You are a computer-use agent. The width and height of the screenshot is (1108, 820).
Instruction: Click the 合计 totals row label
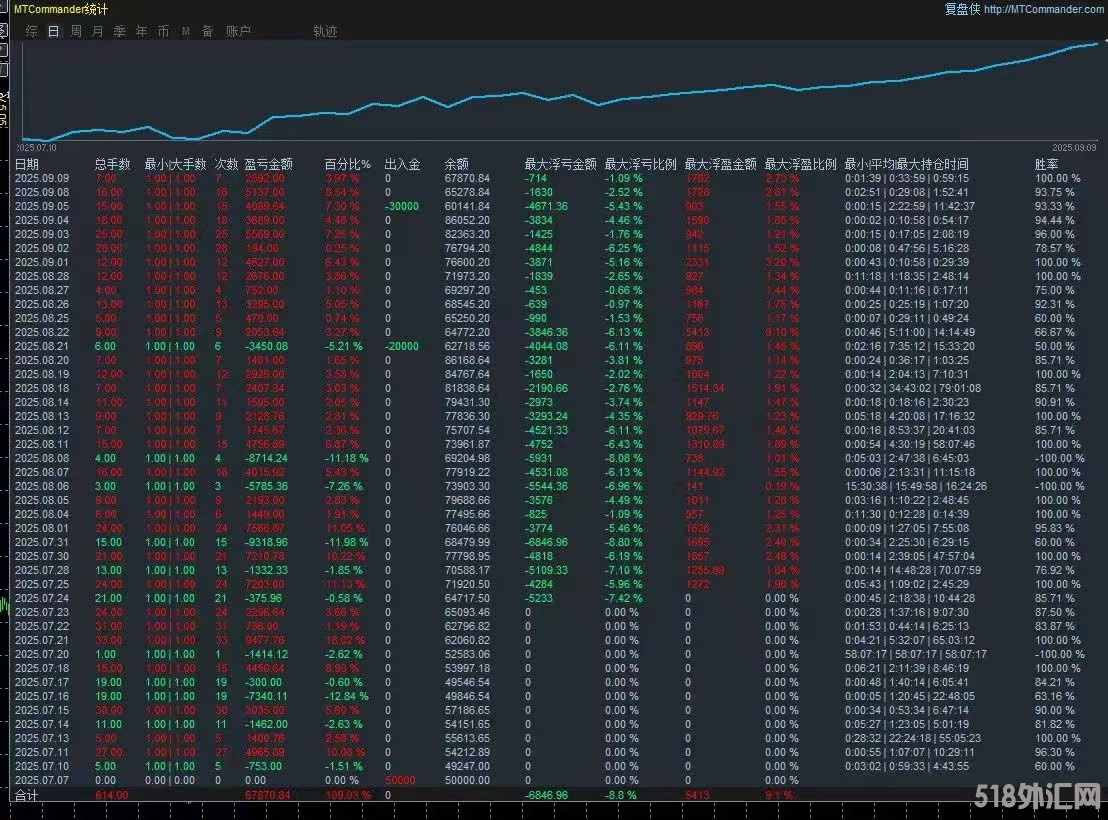point(27,795)
